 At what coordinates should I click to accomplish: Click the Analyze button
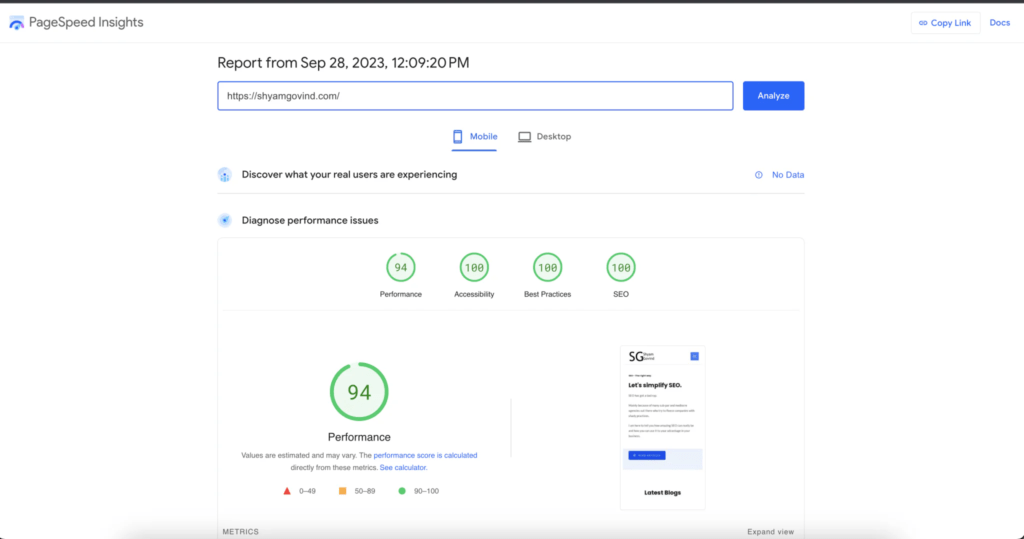(x=773, y=95)
